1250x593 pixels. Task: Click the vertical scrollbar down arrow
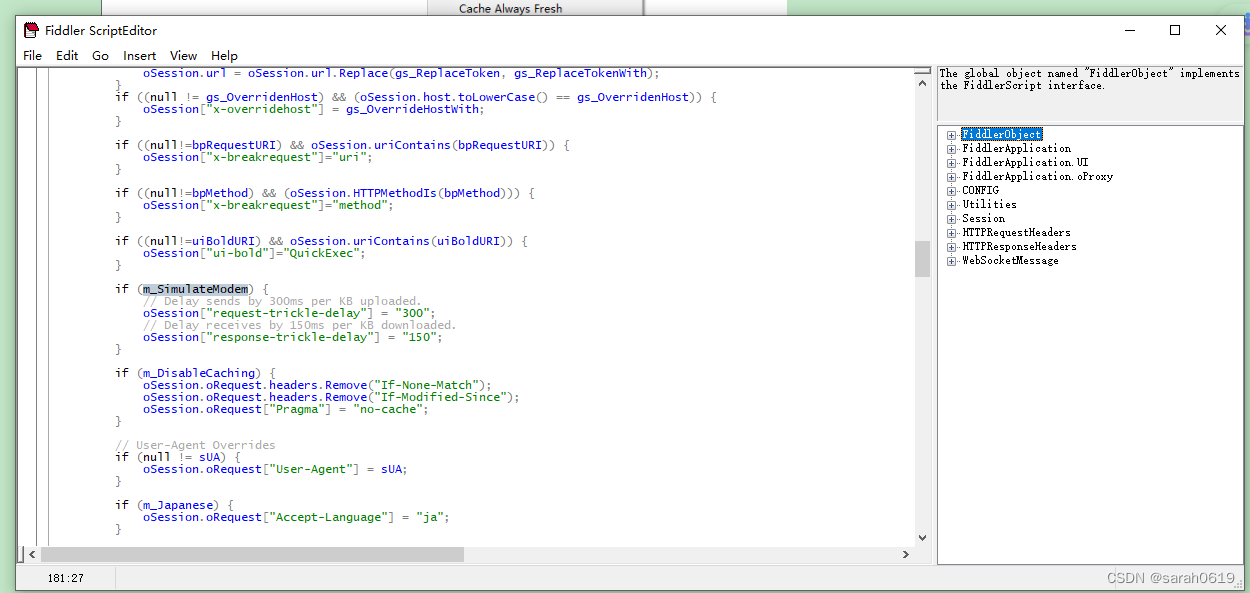tap(922, 538)
